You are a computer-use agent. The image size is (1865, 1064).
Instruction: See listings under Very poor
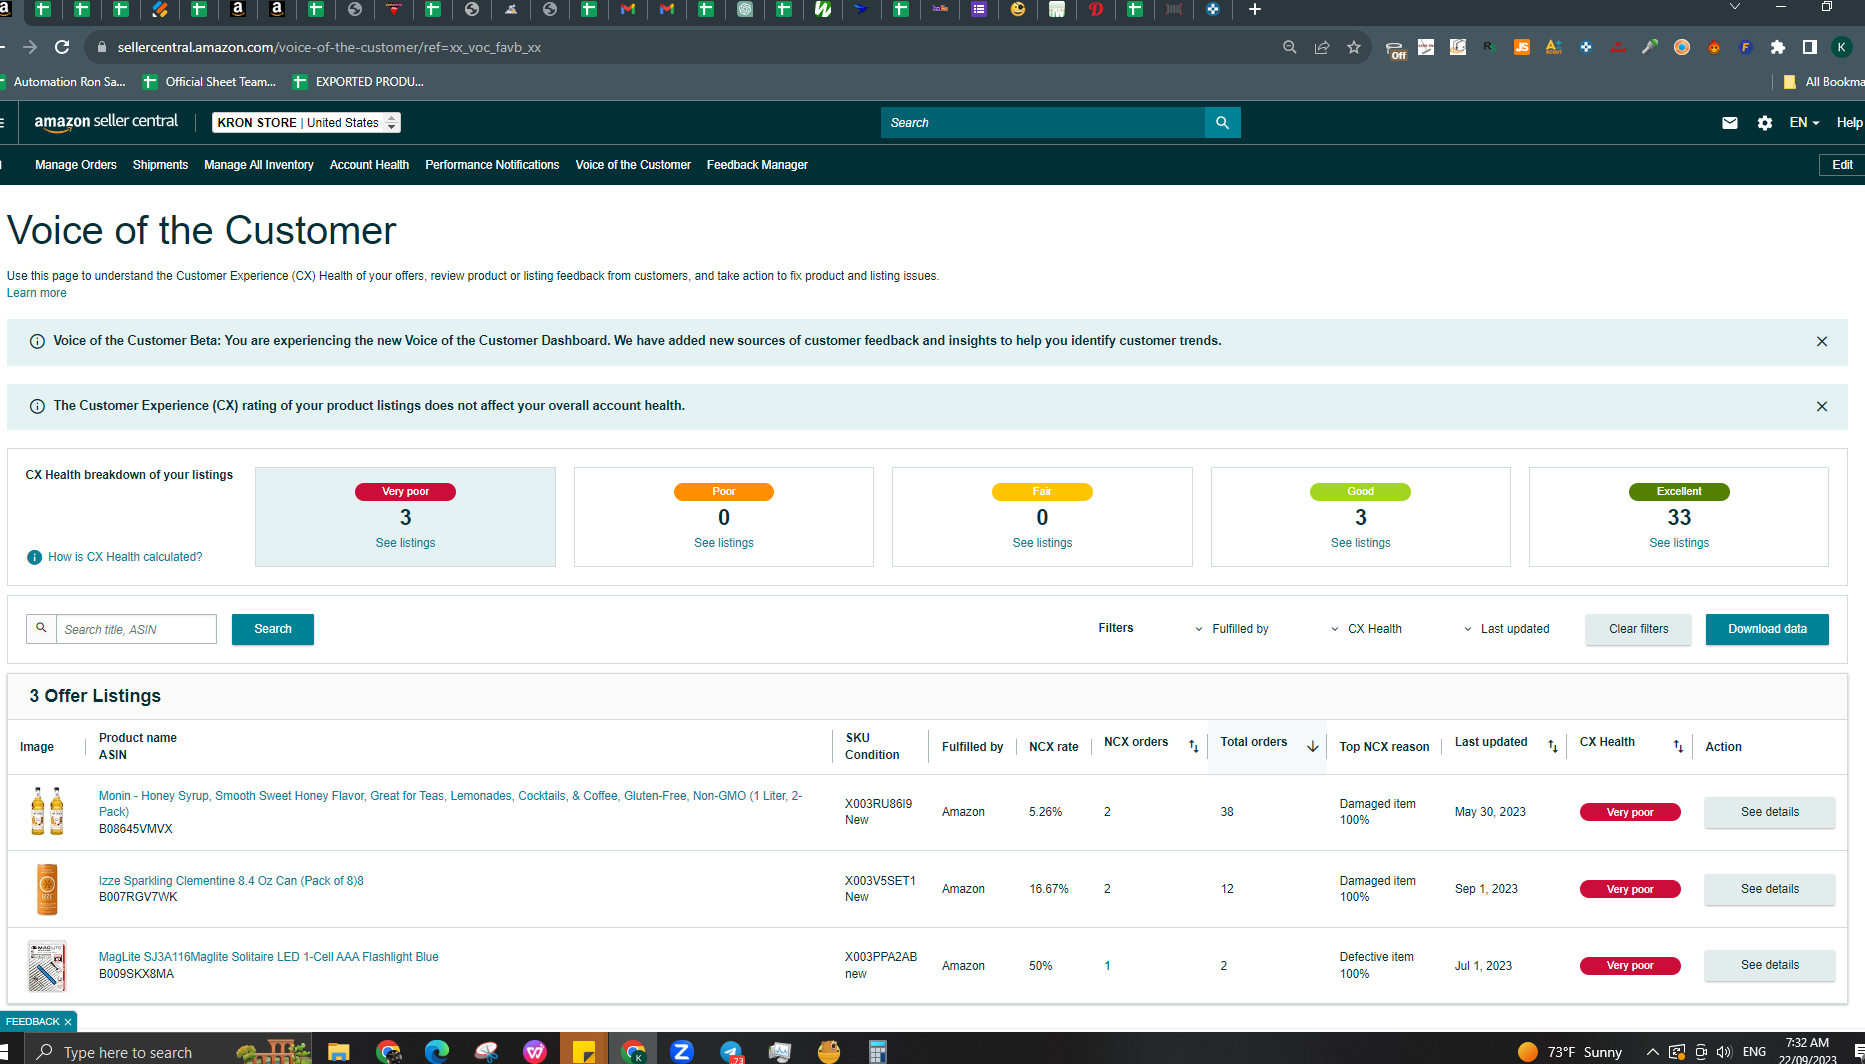click(x=405, y=543)
